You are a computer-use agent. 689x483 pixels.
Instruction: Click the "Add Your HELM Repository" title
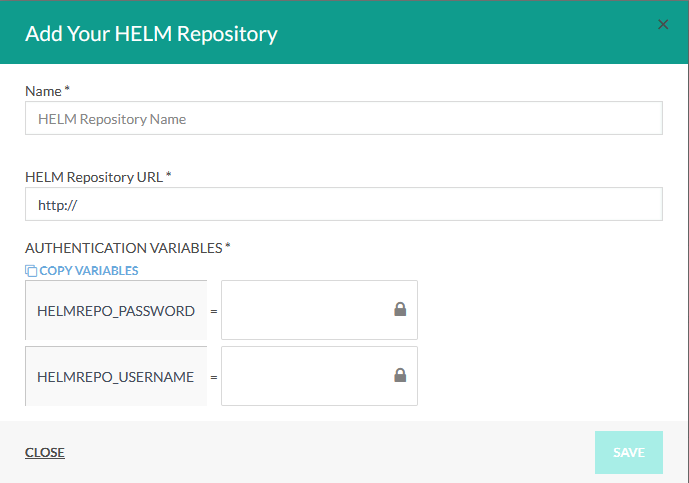151,34
